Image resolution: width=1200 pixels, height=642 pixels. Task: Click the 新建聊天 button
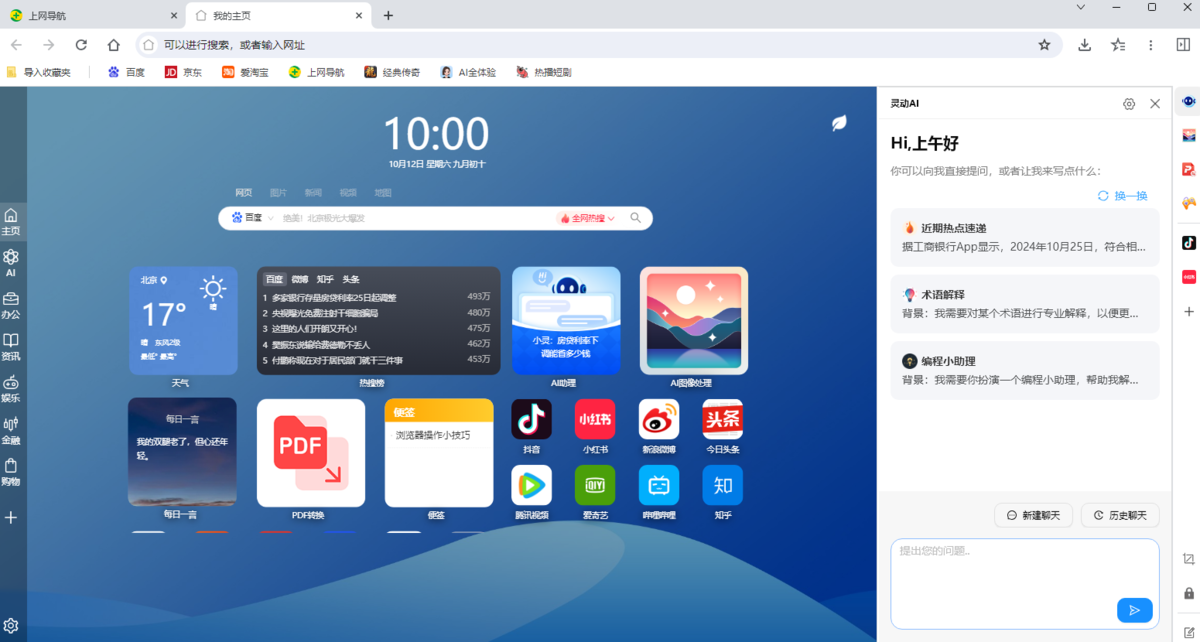click(x=1033, y=515)
